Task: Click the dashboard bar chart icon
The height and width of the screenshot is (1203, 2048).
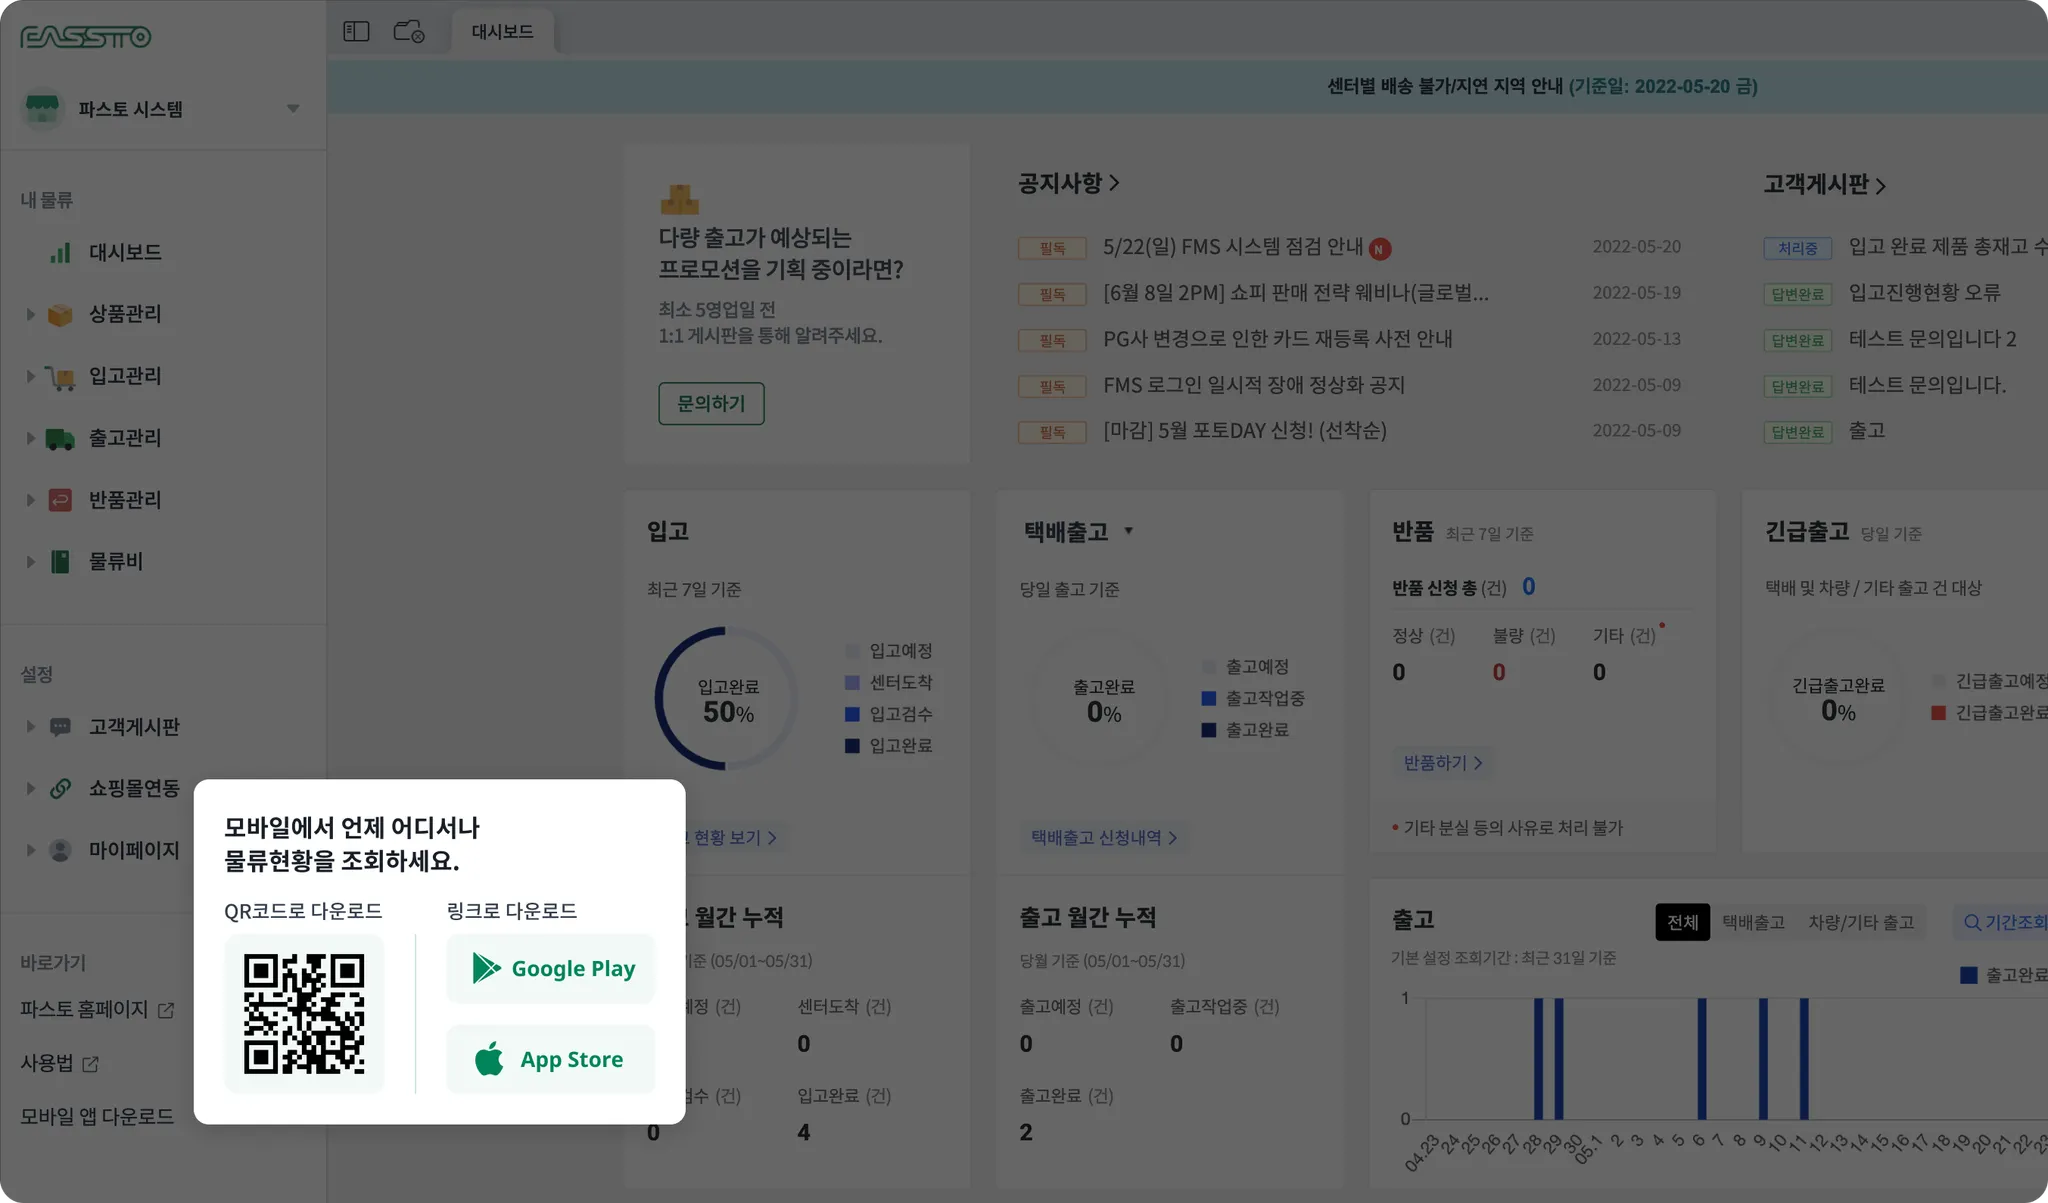Action: click(x=60, y=252)
